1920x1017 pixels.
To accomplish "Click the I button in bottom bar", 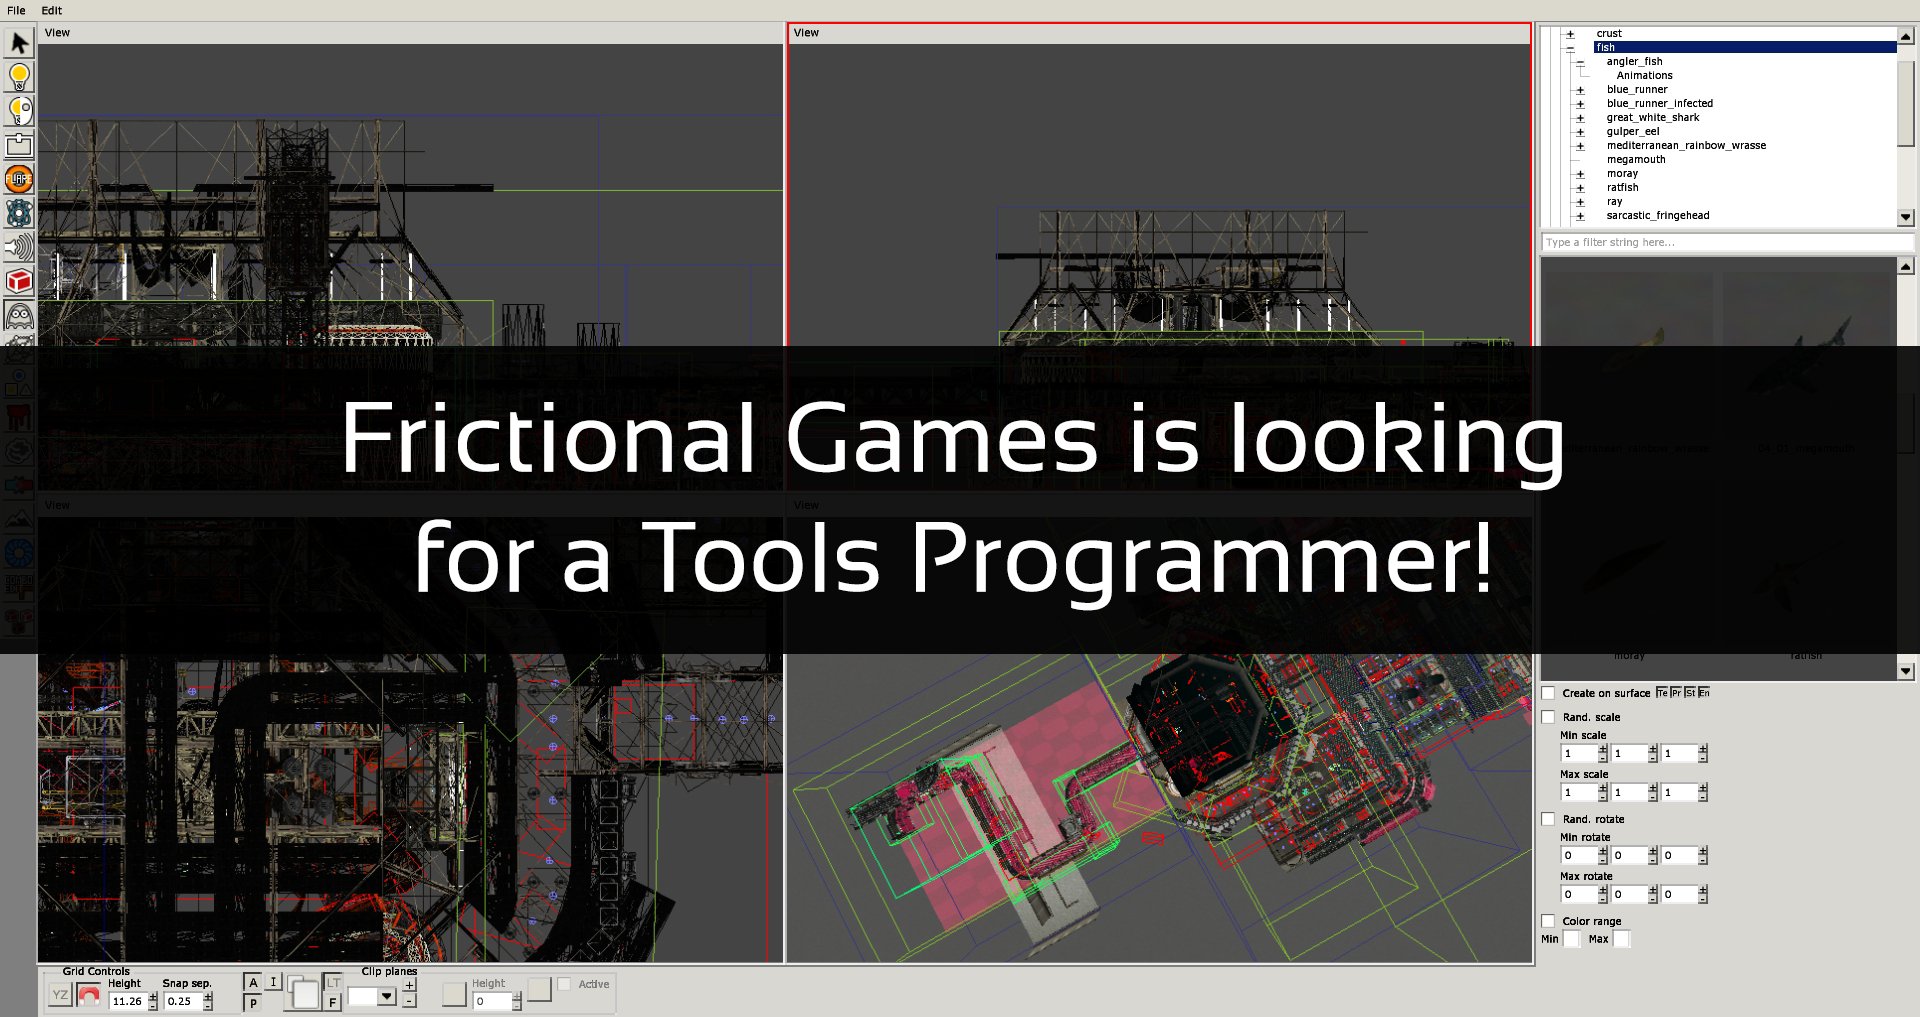I will tap(273, 983).
